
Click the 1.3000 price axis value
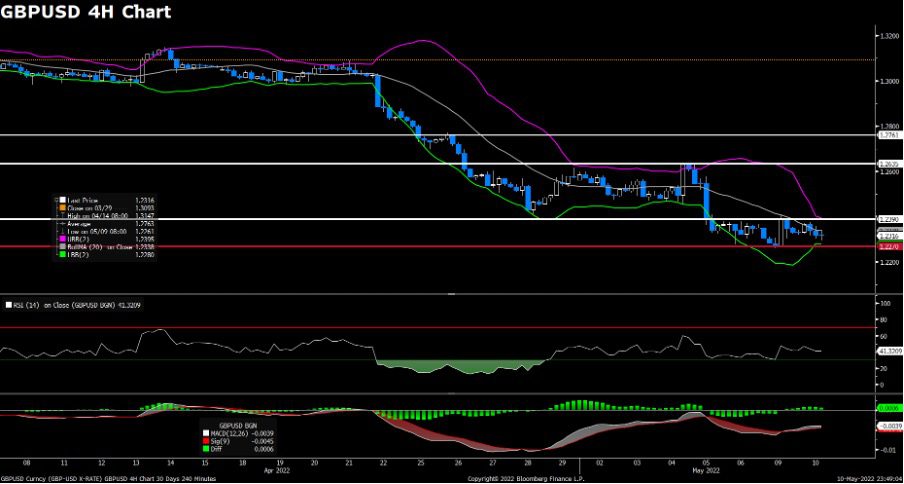click(x=888, y=81)
